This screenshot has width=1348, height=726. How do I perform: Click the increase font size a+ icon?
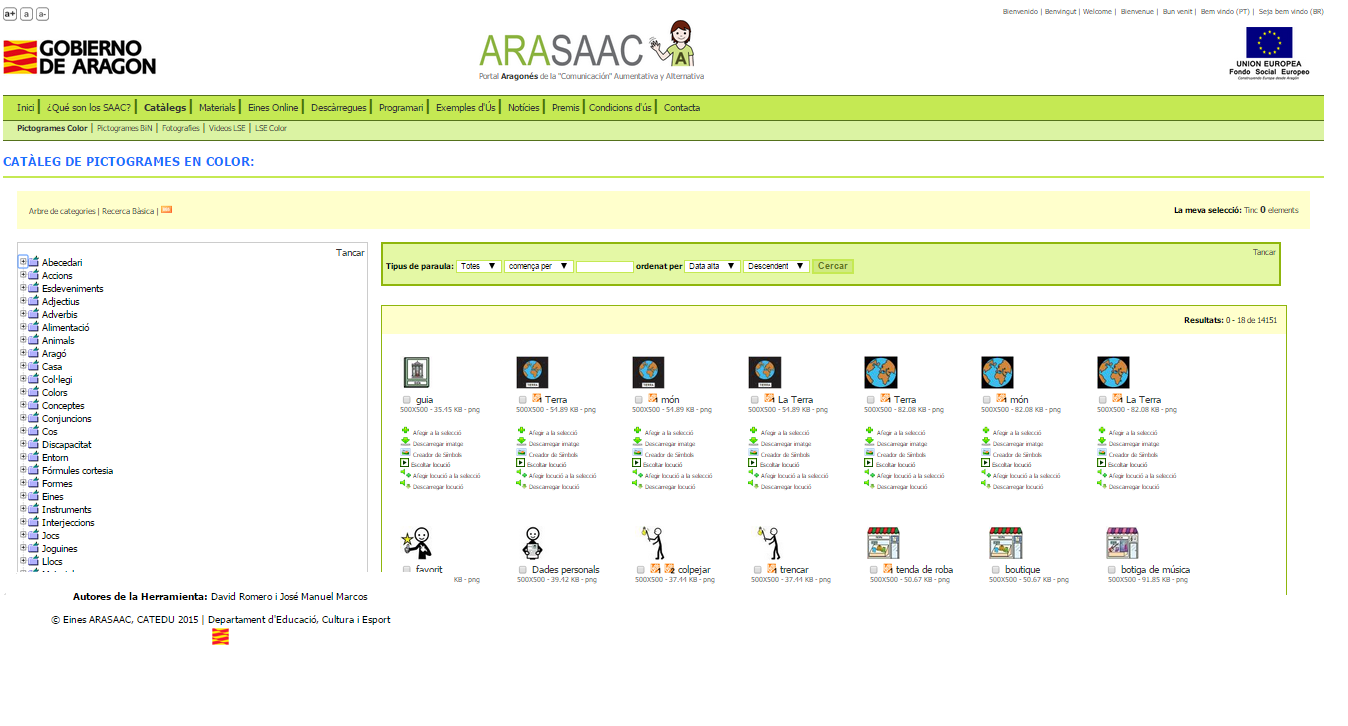[10, 14]
